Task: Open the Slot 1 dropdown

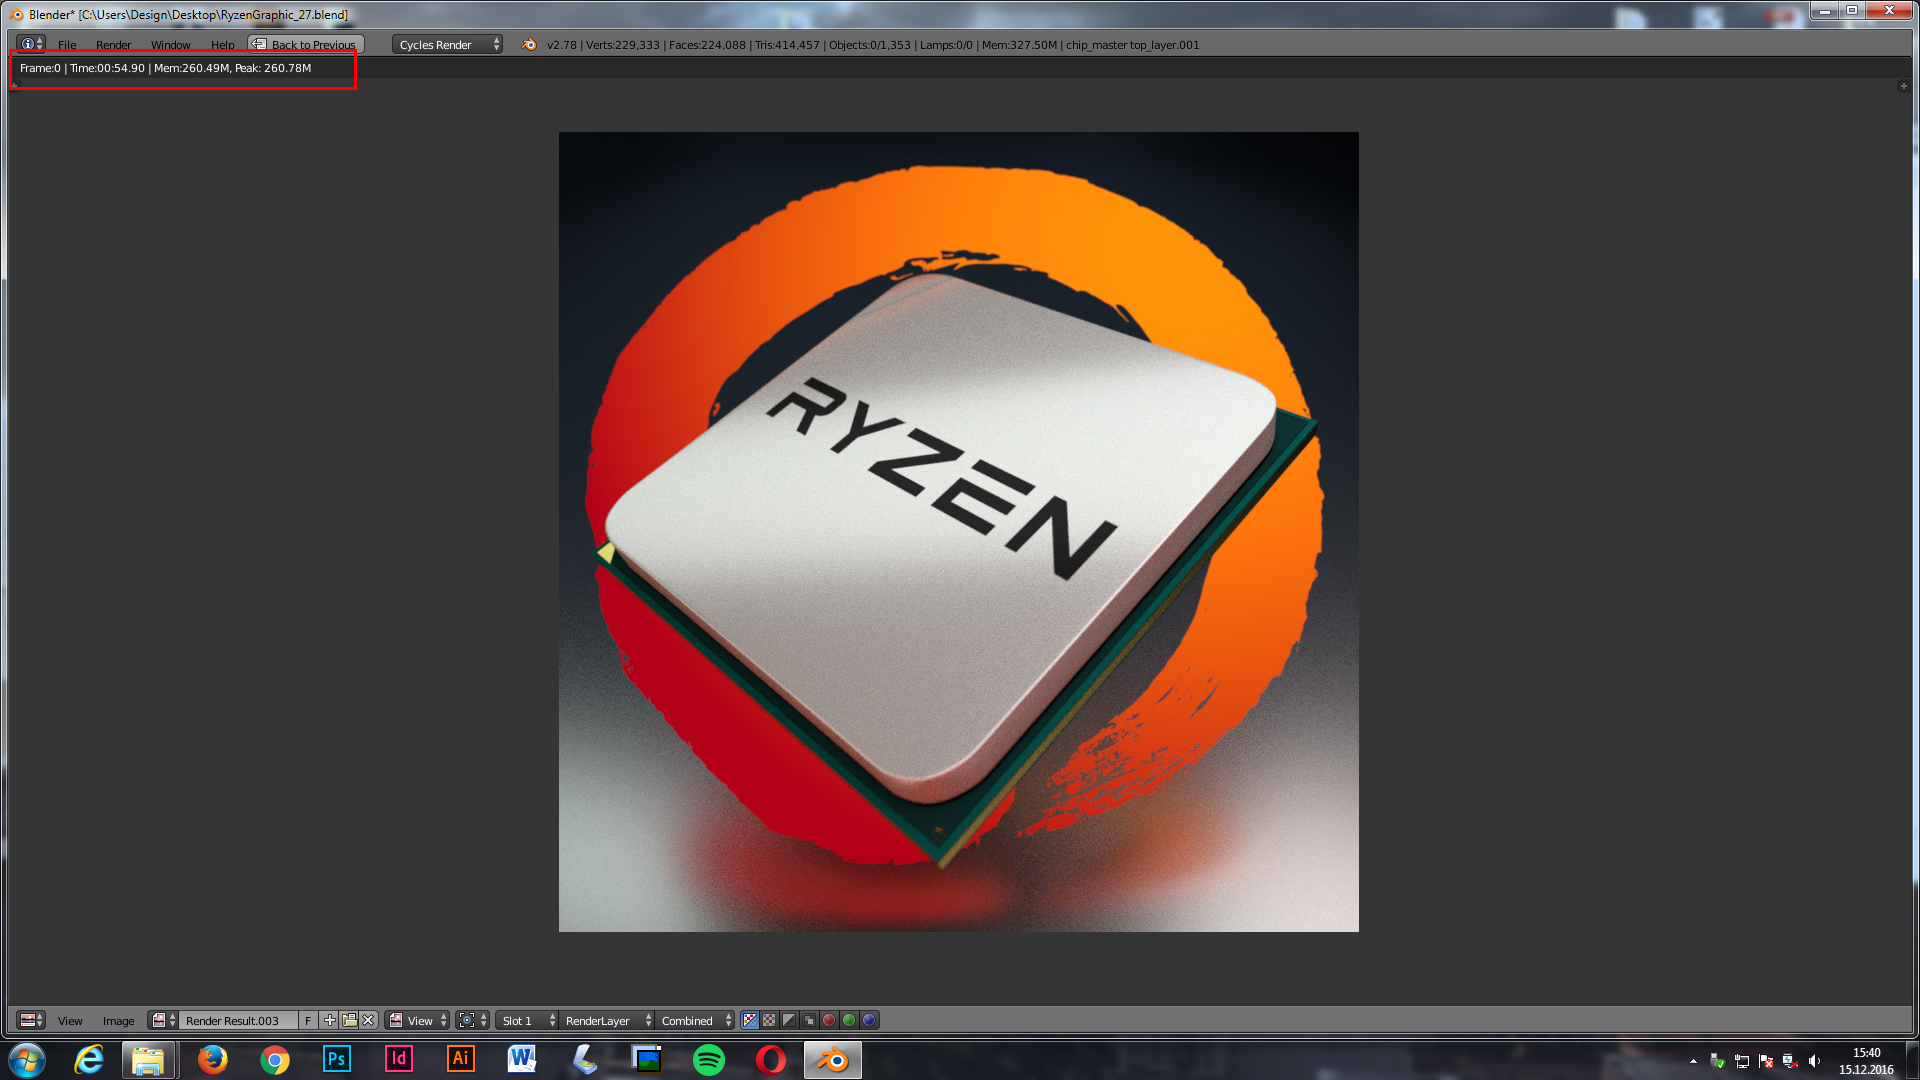Action: 527,1021
